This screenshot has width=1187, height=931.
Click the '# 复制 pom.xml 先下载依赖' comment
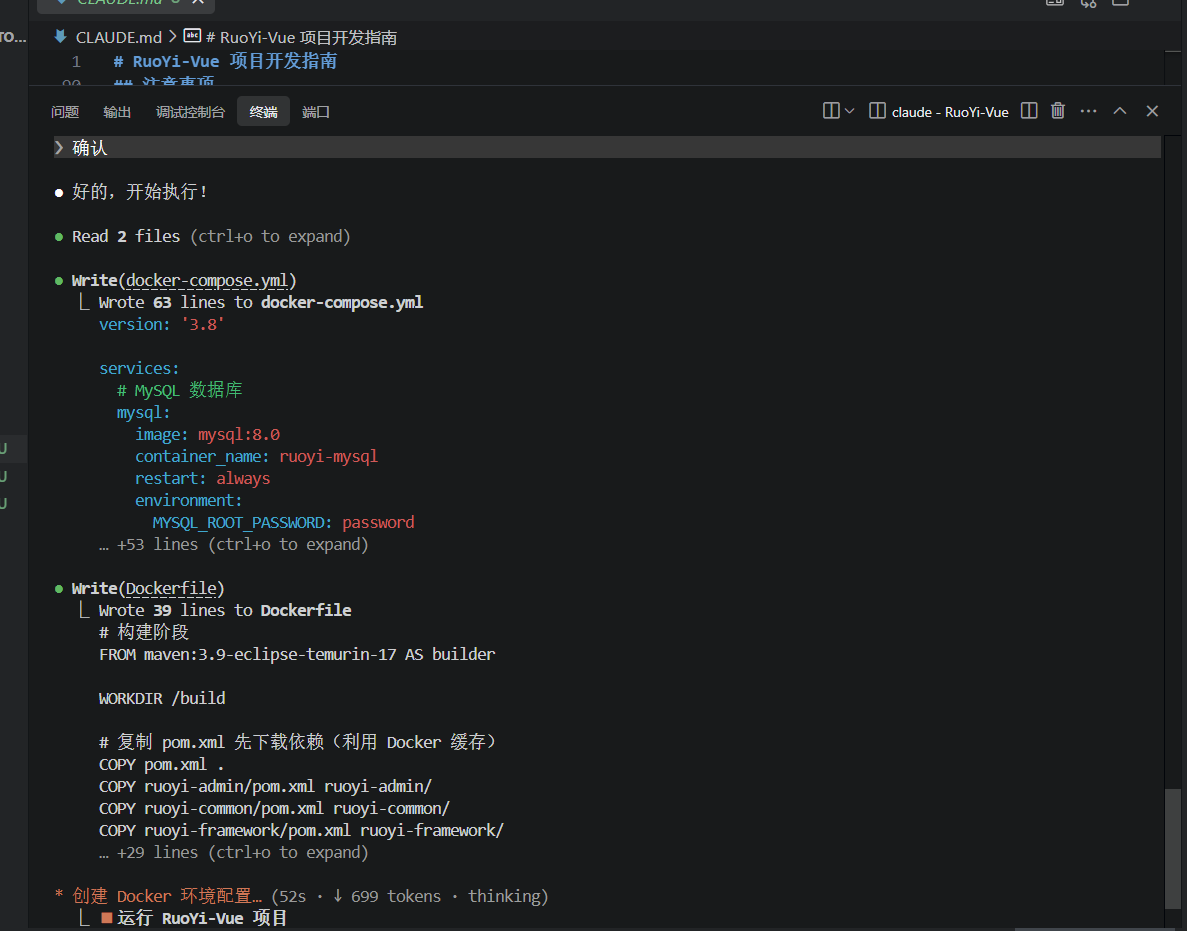click(x=297, y=743)
